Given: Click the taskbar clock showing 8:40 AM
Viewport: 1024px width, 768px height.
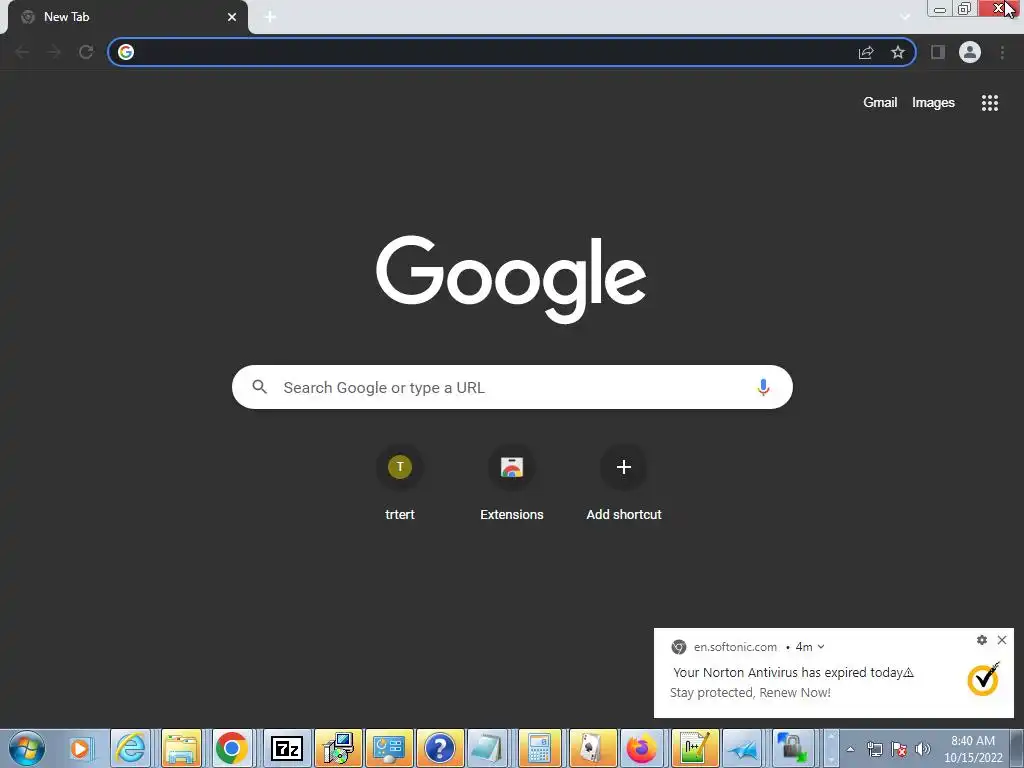Looking at the screenshot, I should click(x=973, y=749).
